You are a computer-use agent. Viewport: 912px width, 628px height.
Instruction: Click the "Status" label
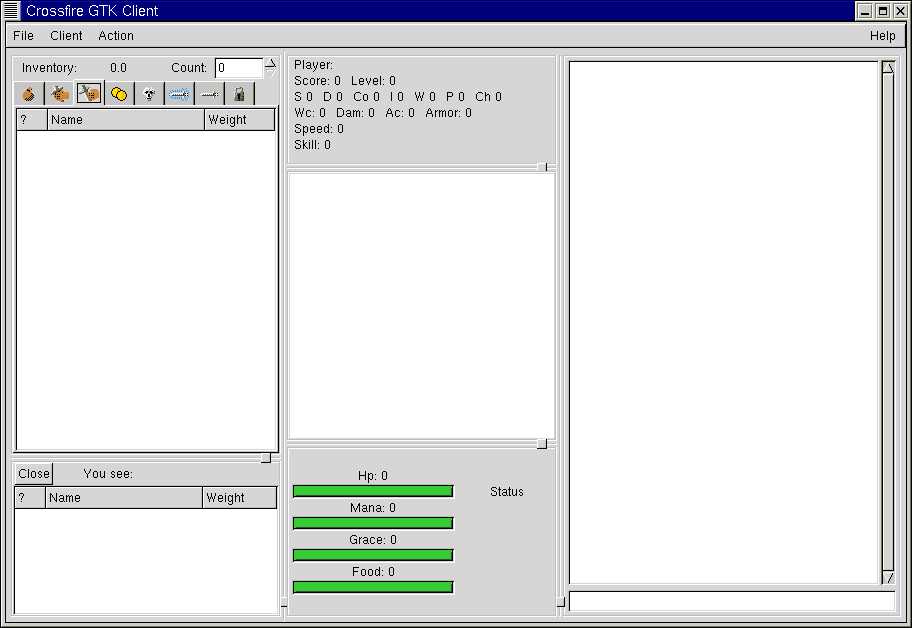click(x=507, y=492)
